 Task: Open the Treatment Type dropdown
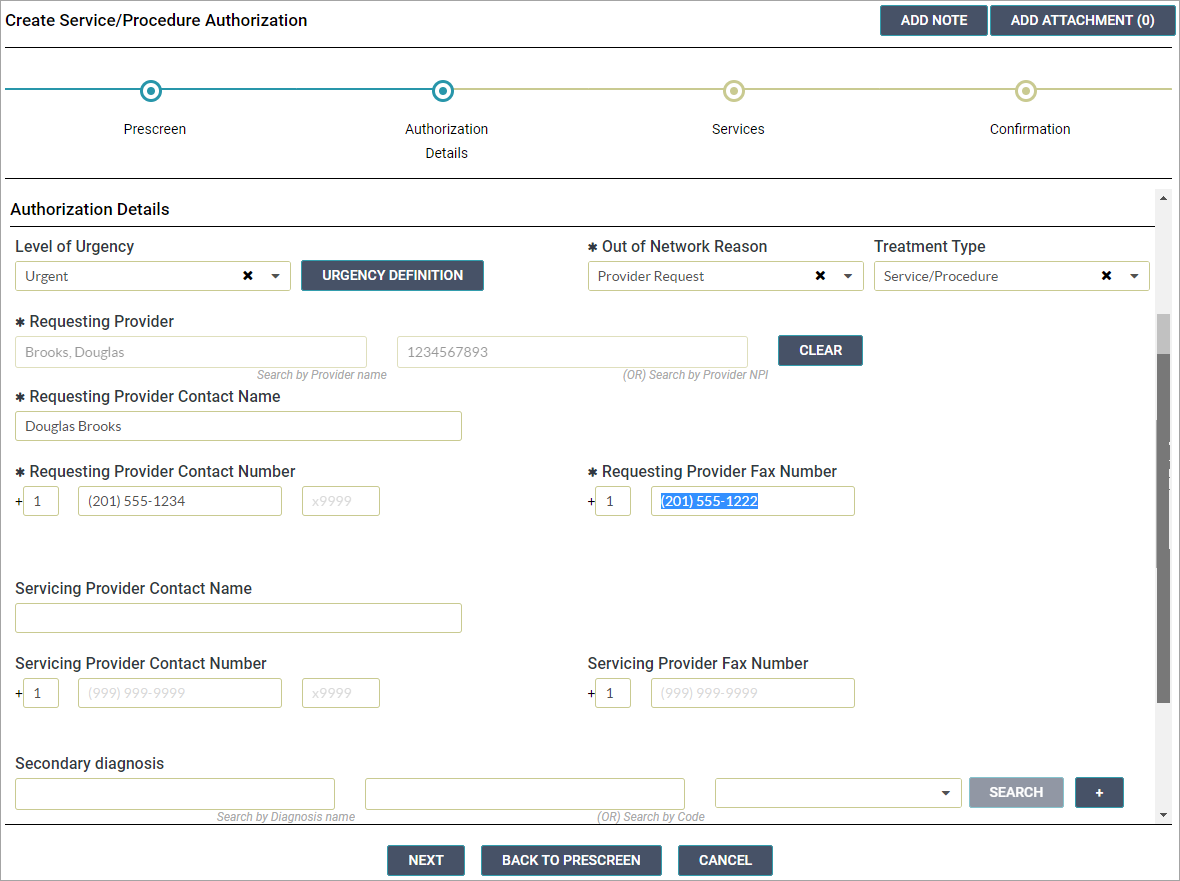click(x=1134, y=276)
